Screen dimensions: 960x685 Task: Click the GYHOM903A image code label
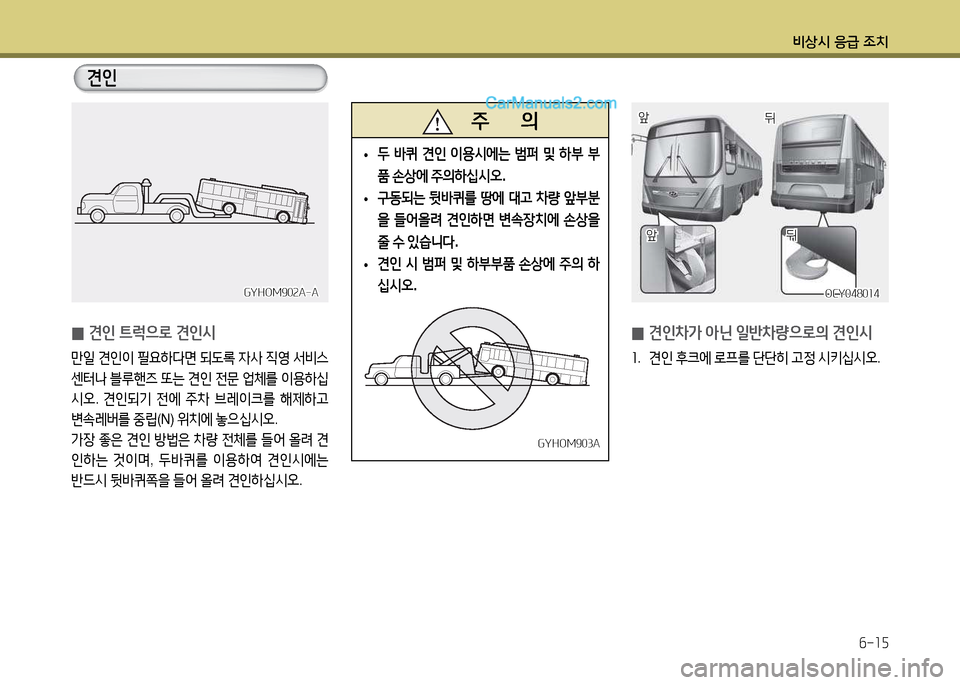click(568, 442)
